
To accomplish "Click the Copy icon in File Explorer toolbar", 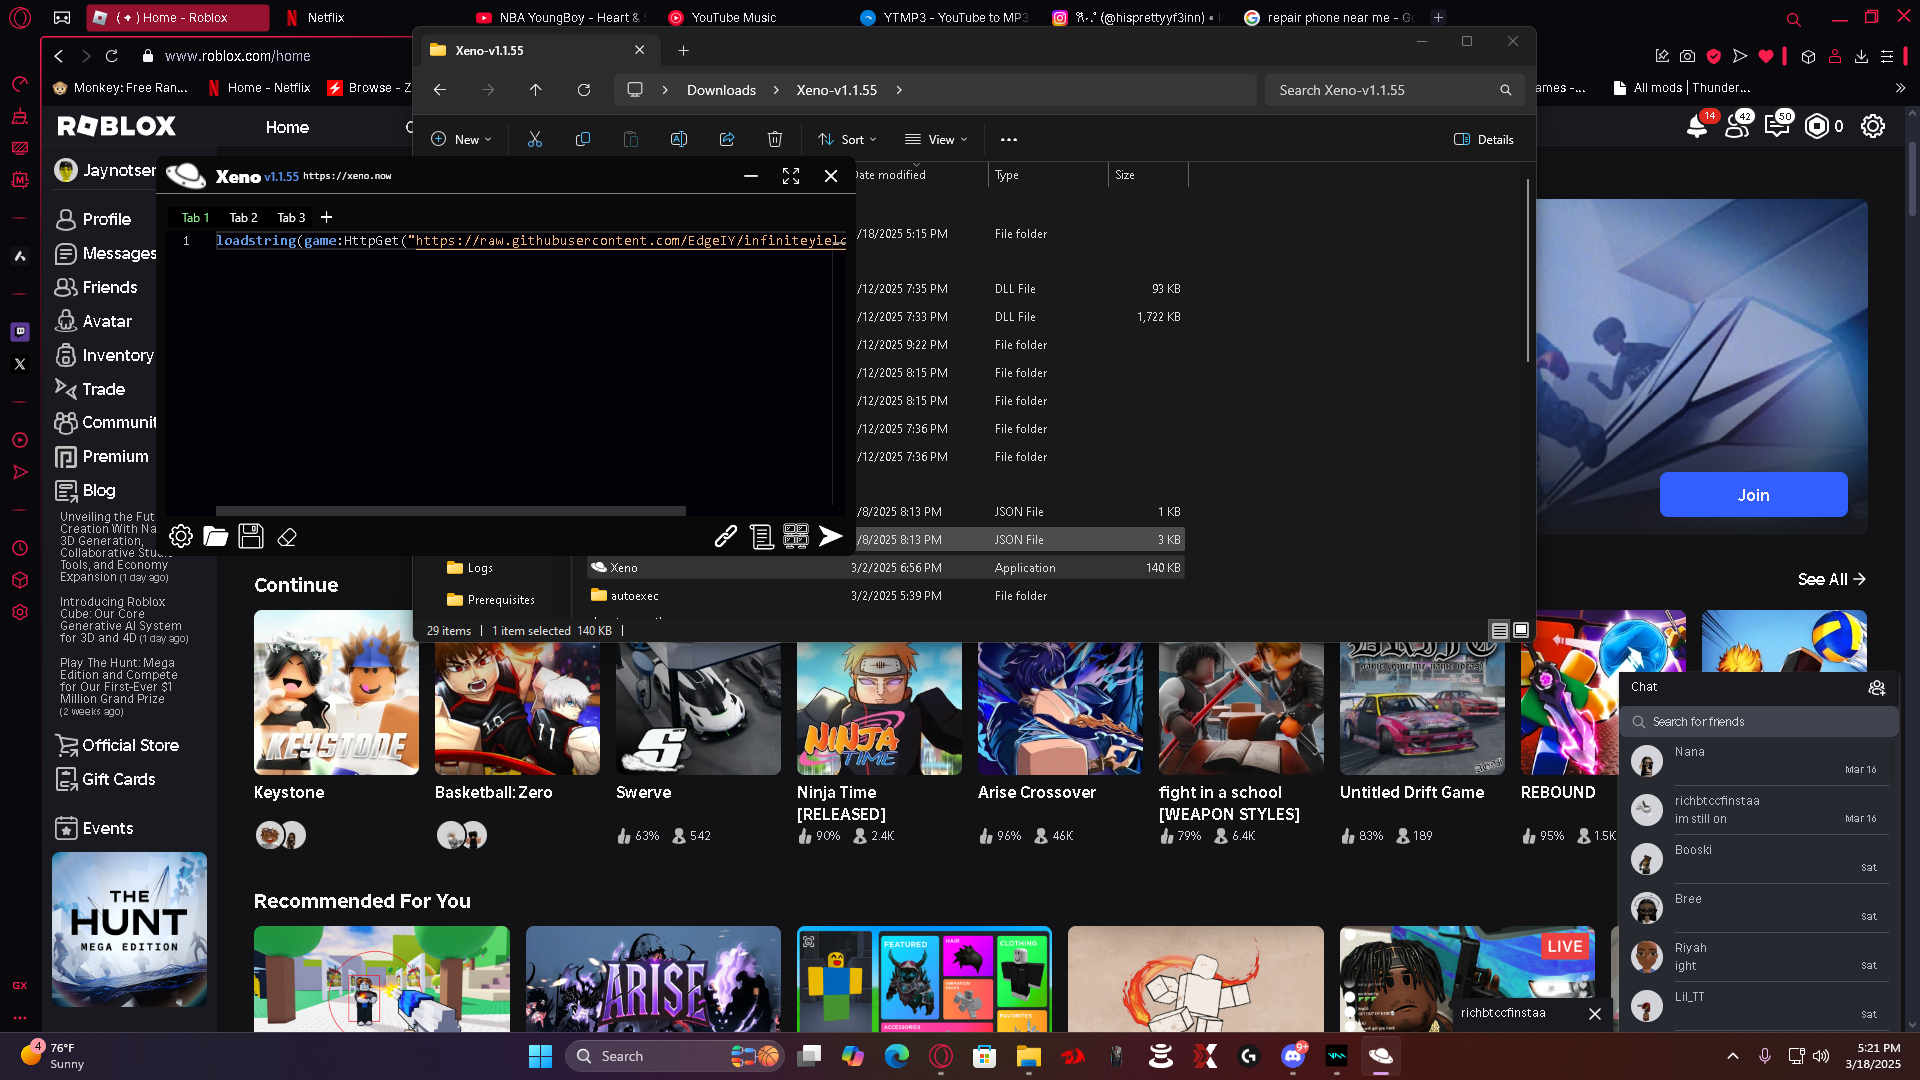I will [x=583, y=140].
